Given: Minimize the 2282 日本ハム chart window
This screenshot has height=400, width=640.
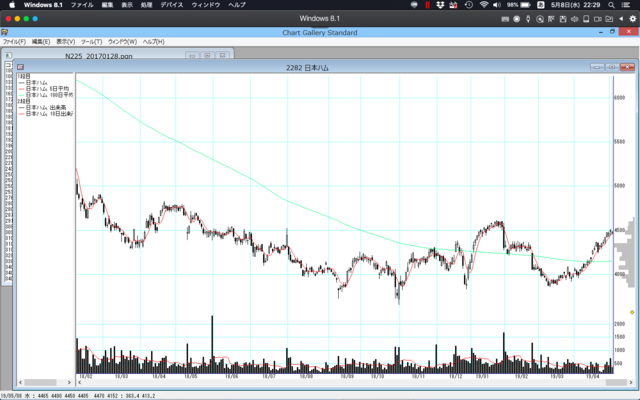Looking at the screenshot, I should (597, 67).
